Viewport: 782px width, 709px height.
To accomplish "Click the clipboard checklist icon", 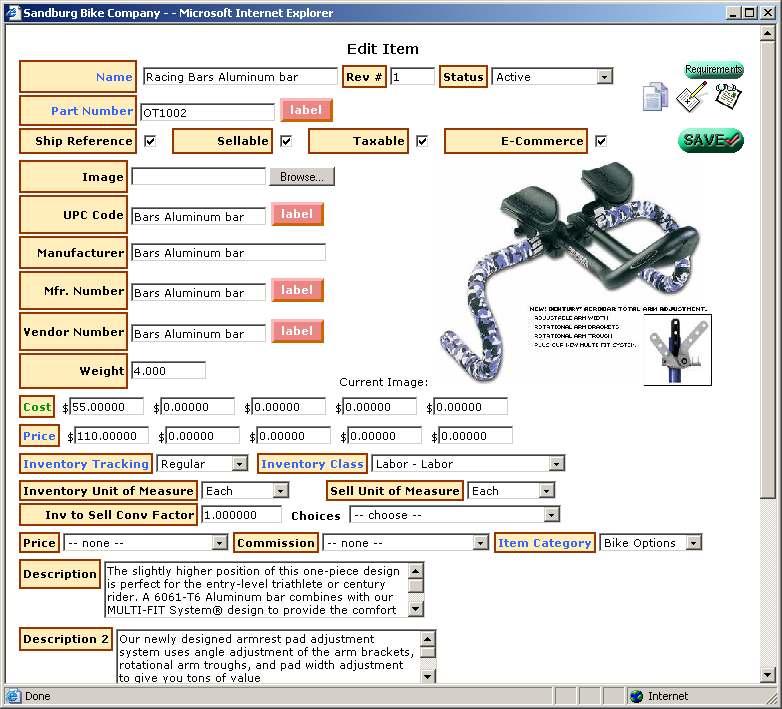I will (728, 96).
